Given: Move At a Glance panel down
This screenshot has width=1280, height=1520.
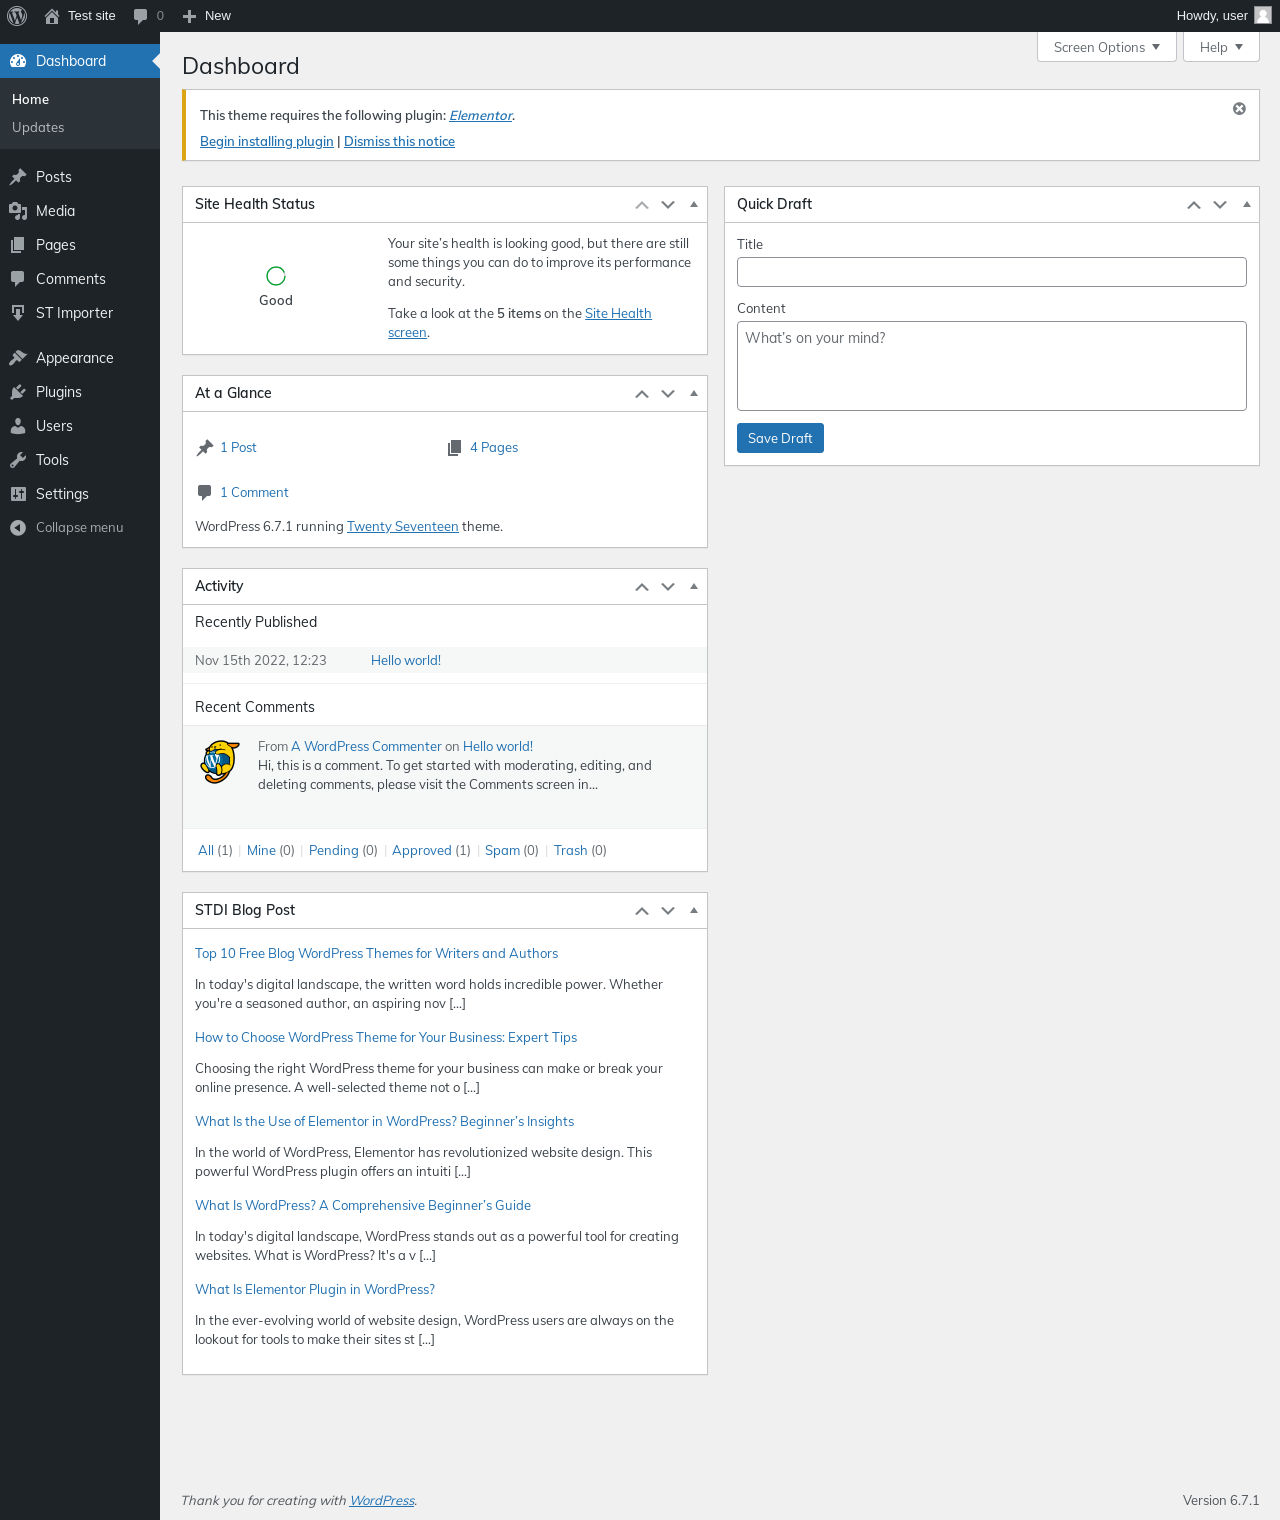Looking at the screenshot, I should [x=668, y=394].
